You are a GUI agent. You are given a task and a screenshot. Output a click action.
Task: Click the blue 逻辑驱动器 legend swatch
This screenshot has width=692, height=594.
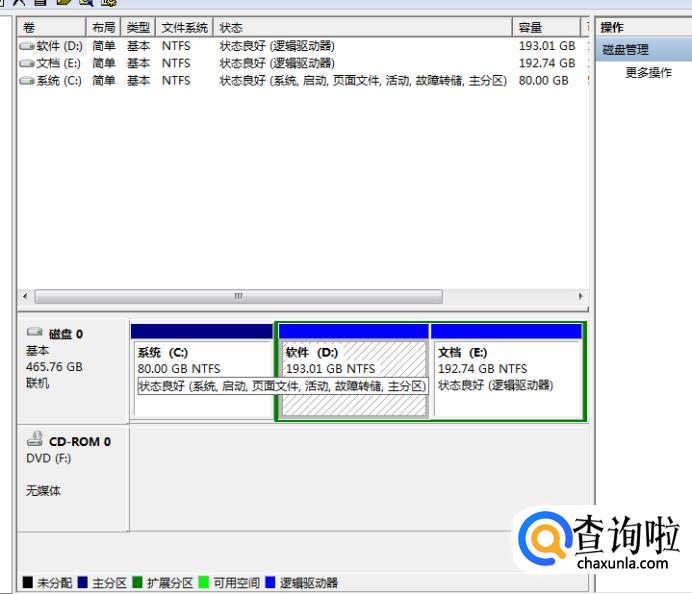coord(270,583)
